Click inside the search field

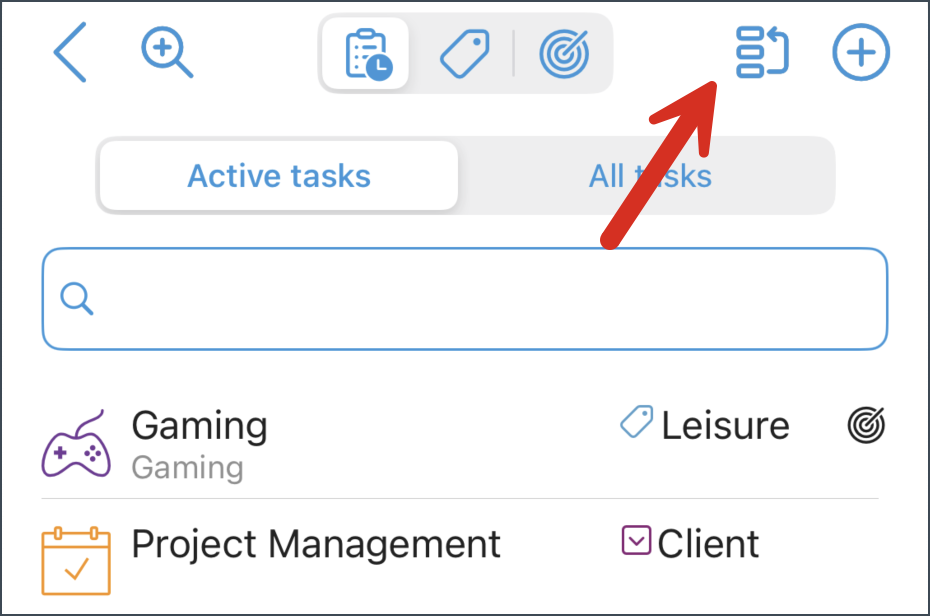click(465, 298)
